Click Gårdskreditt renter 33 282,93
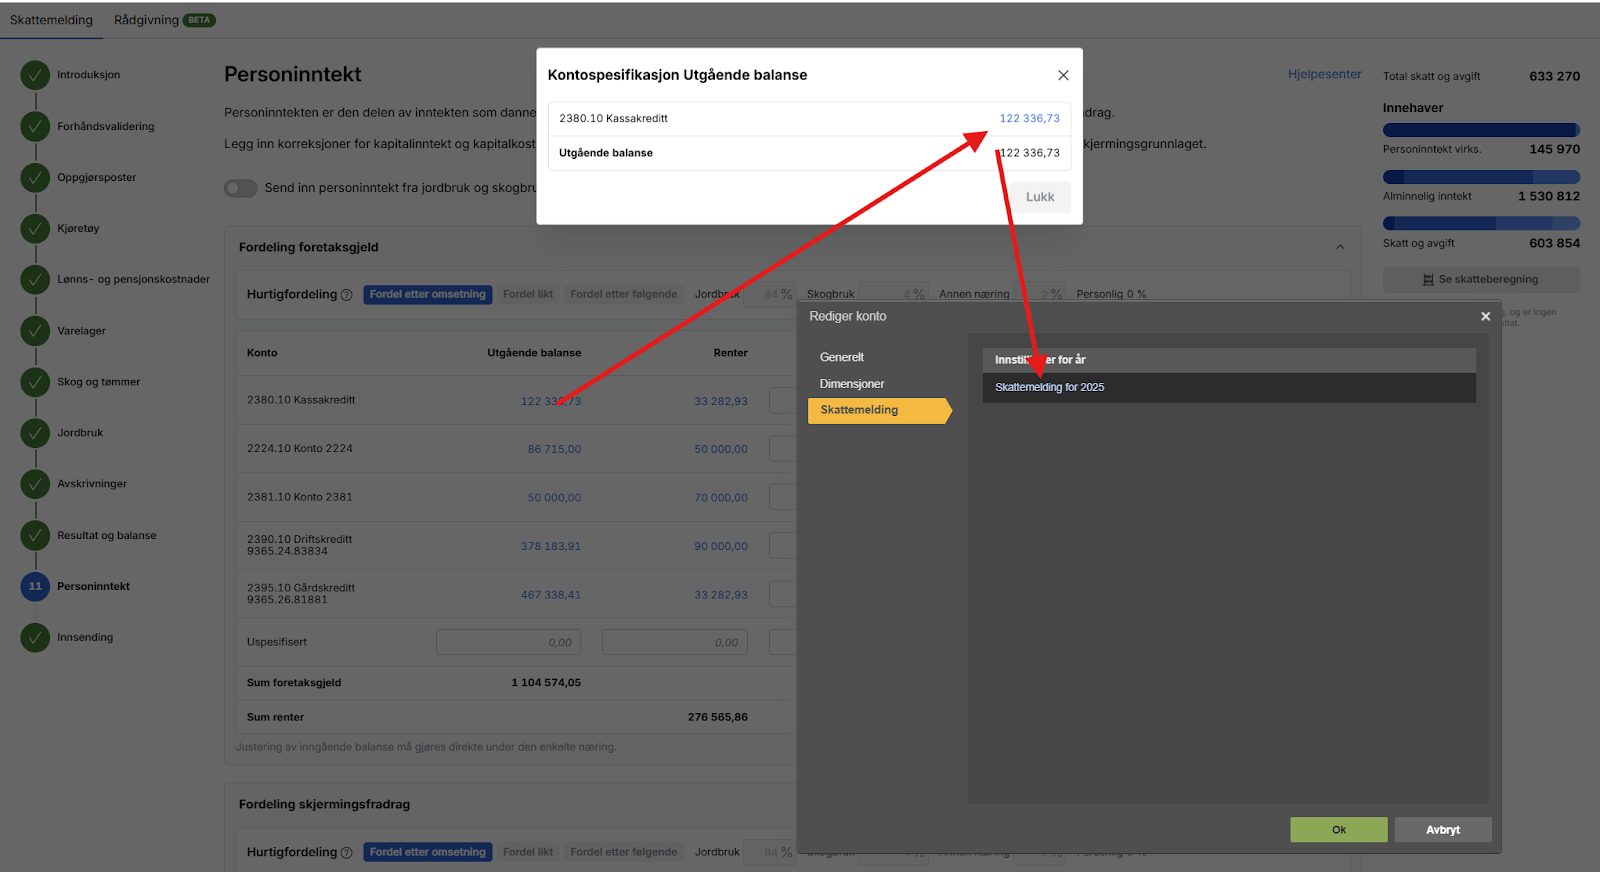This screenshot has width=1600, height=872. click(721, 595)
